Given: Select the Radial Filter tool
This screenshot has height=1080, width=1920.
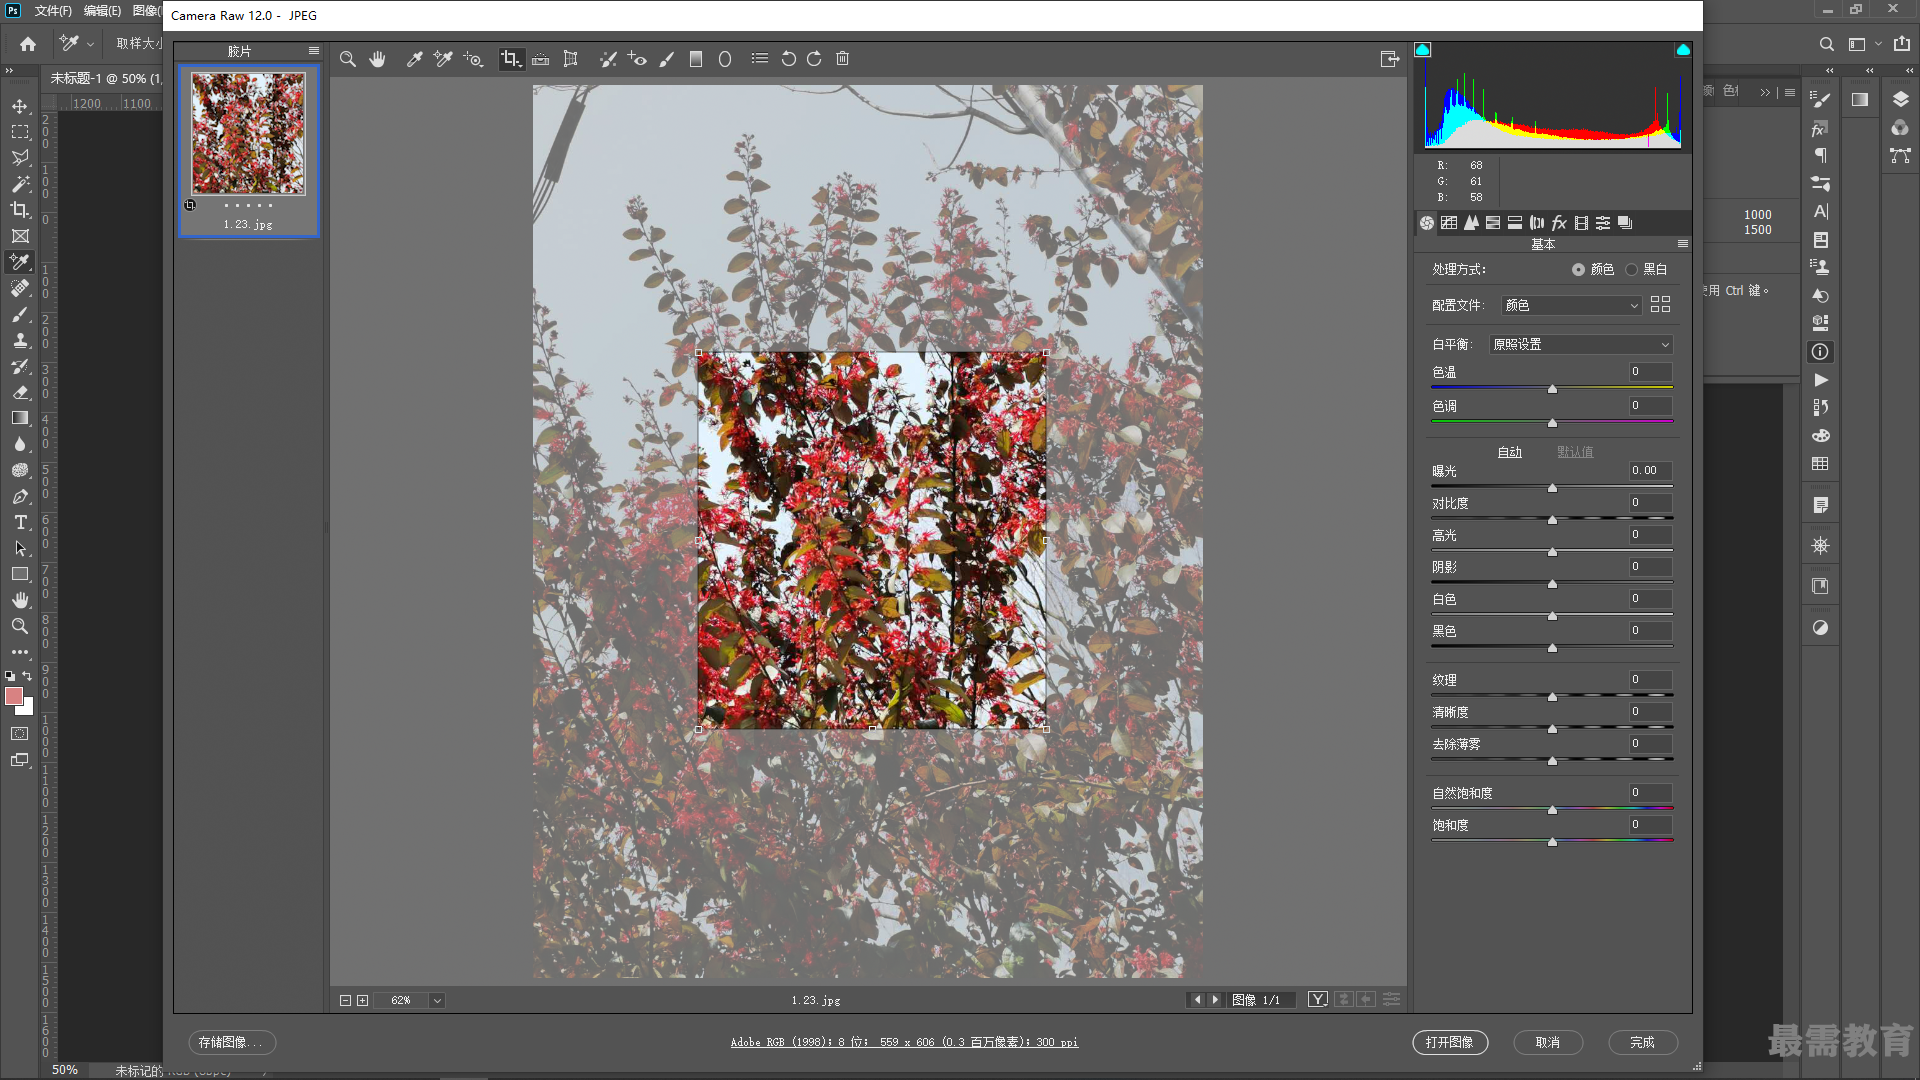Looking at the screenshot, I should tap(725, 59).
